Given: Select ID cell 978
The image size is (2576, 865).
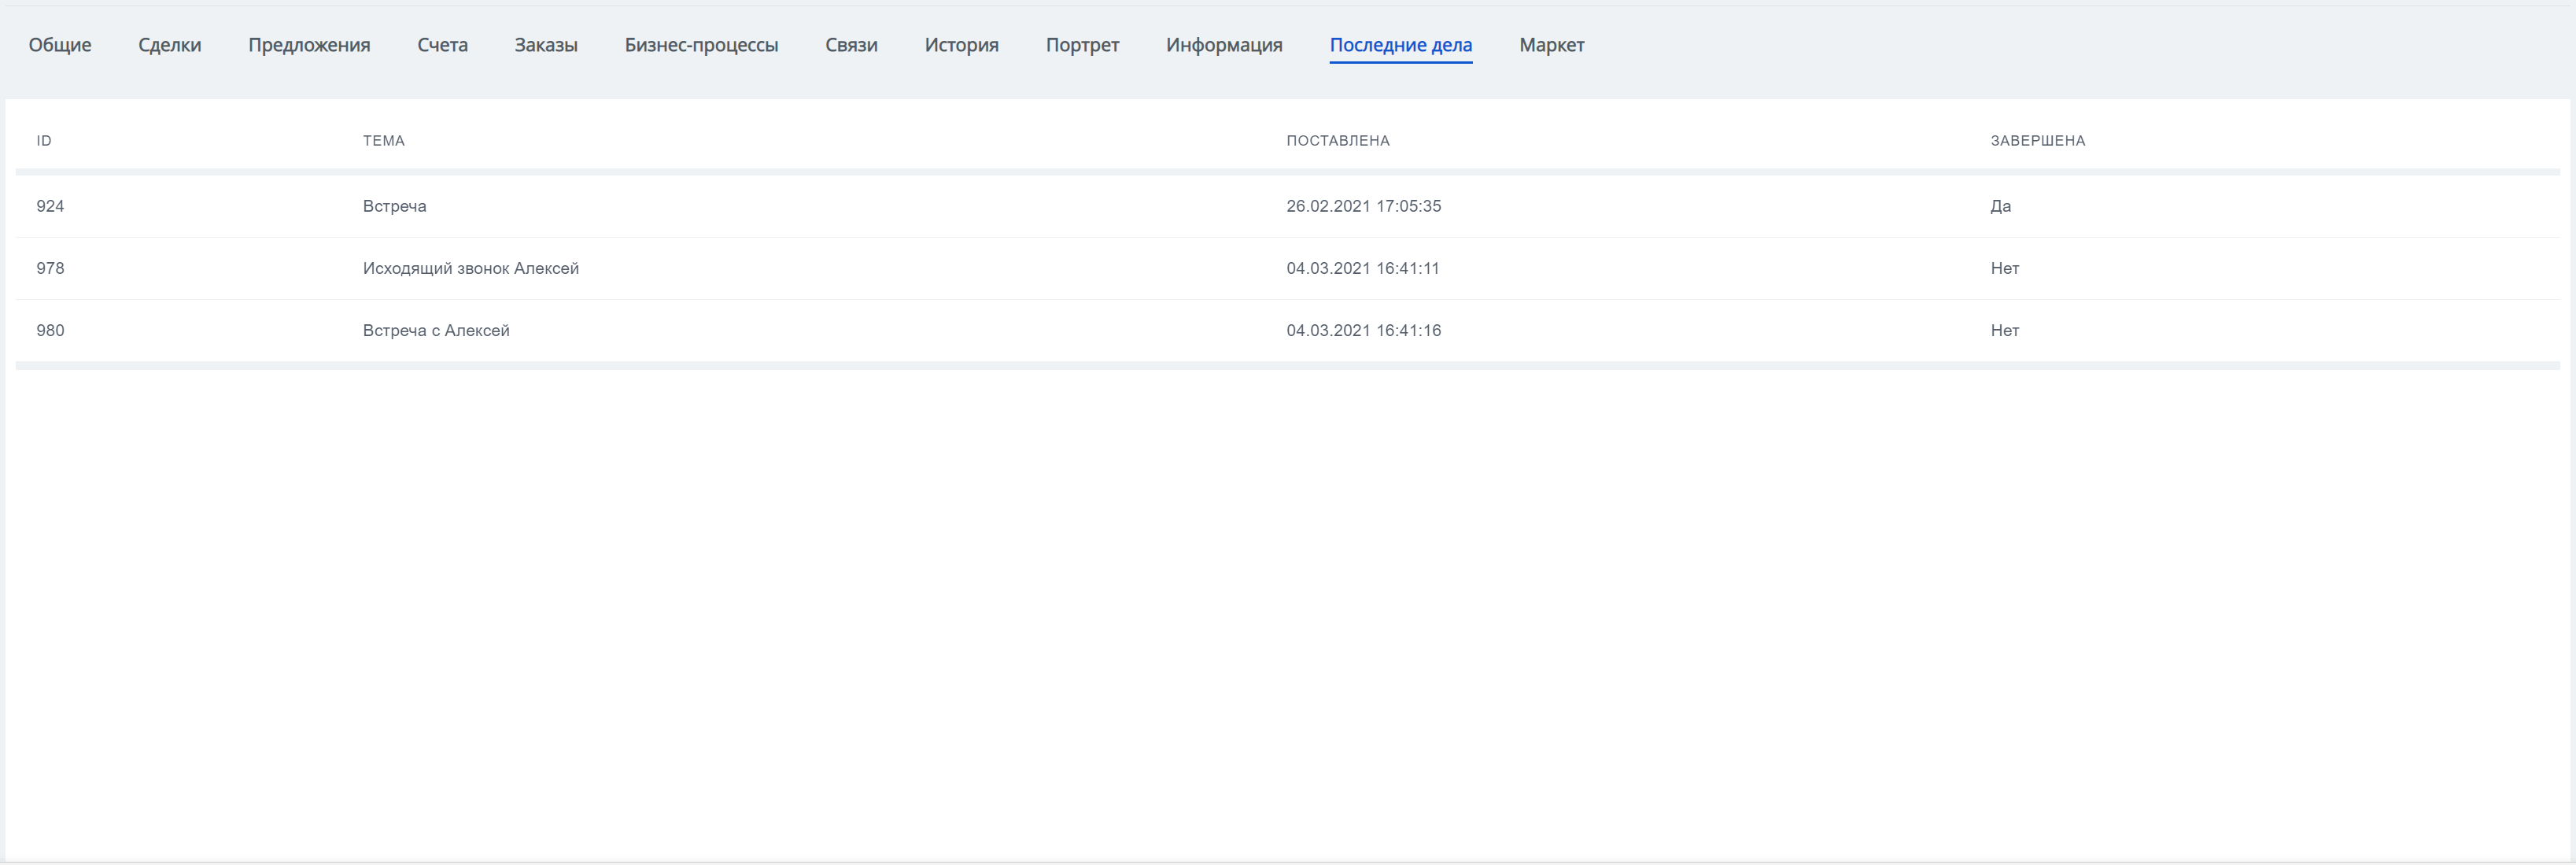Looking at the screenshot, I should (50, 268).
